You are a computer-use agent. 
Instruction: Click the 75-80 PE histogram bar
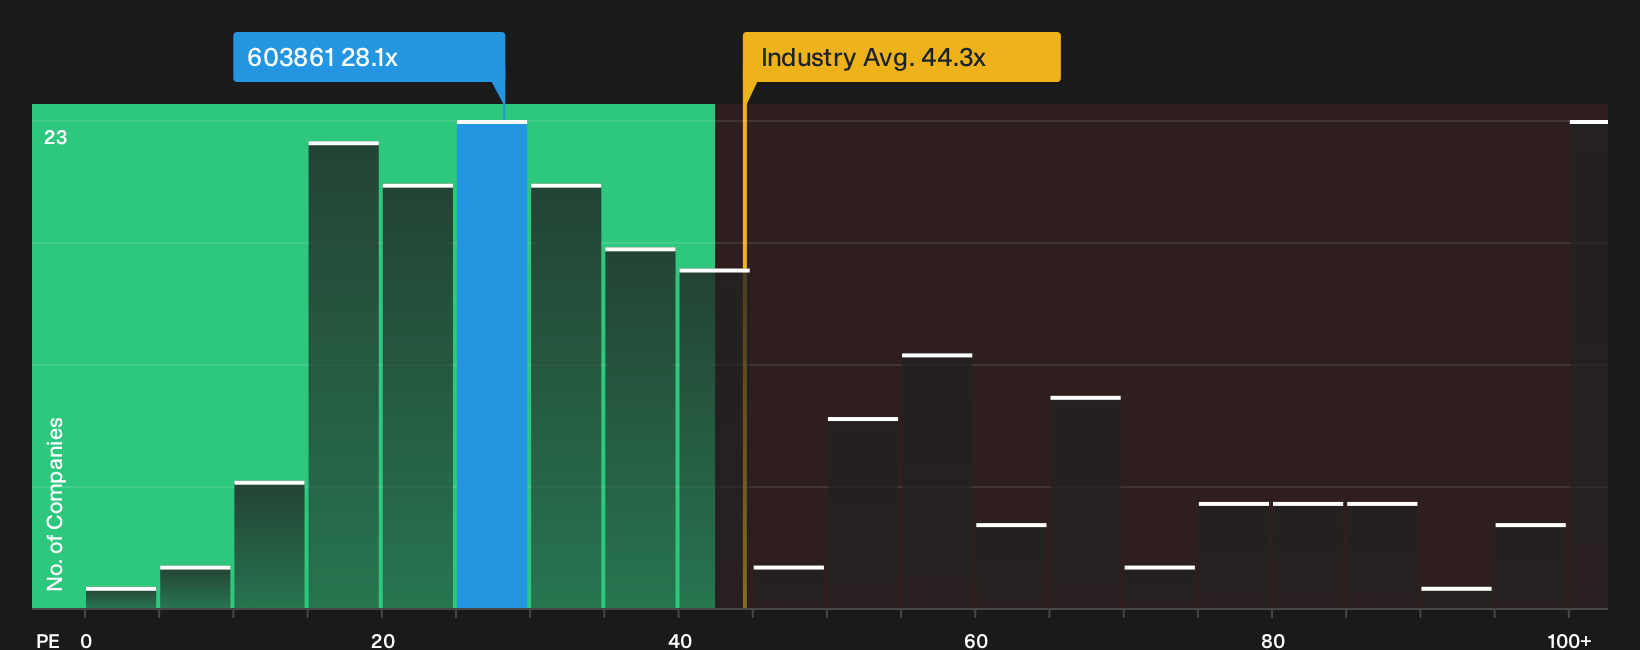[x=1234, y=555]
